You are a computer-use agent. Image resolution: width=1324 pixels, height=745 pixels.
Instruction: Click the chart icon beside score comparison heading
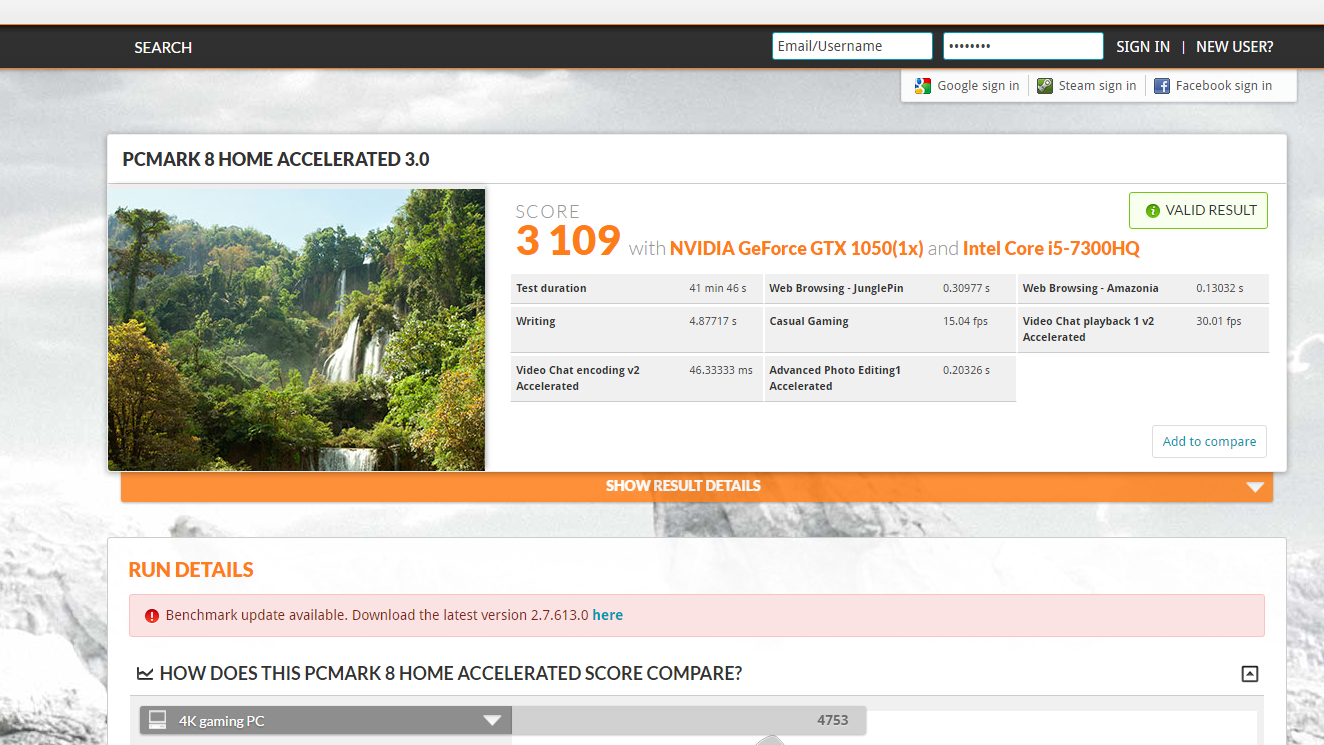coord(145,674)
